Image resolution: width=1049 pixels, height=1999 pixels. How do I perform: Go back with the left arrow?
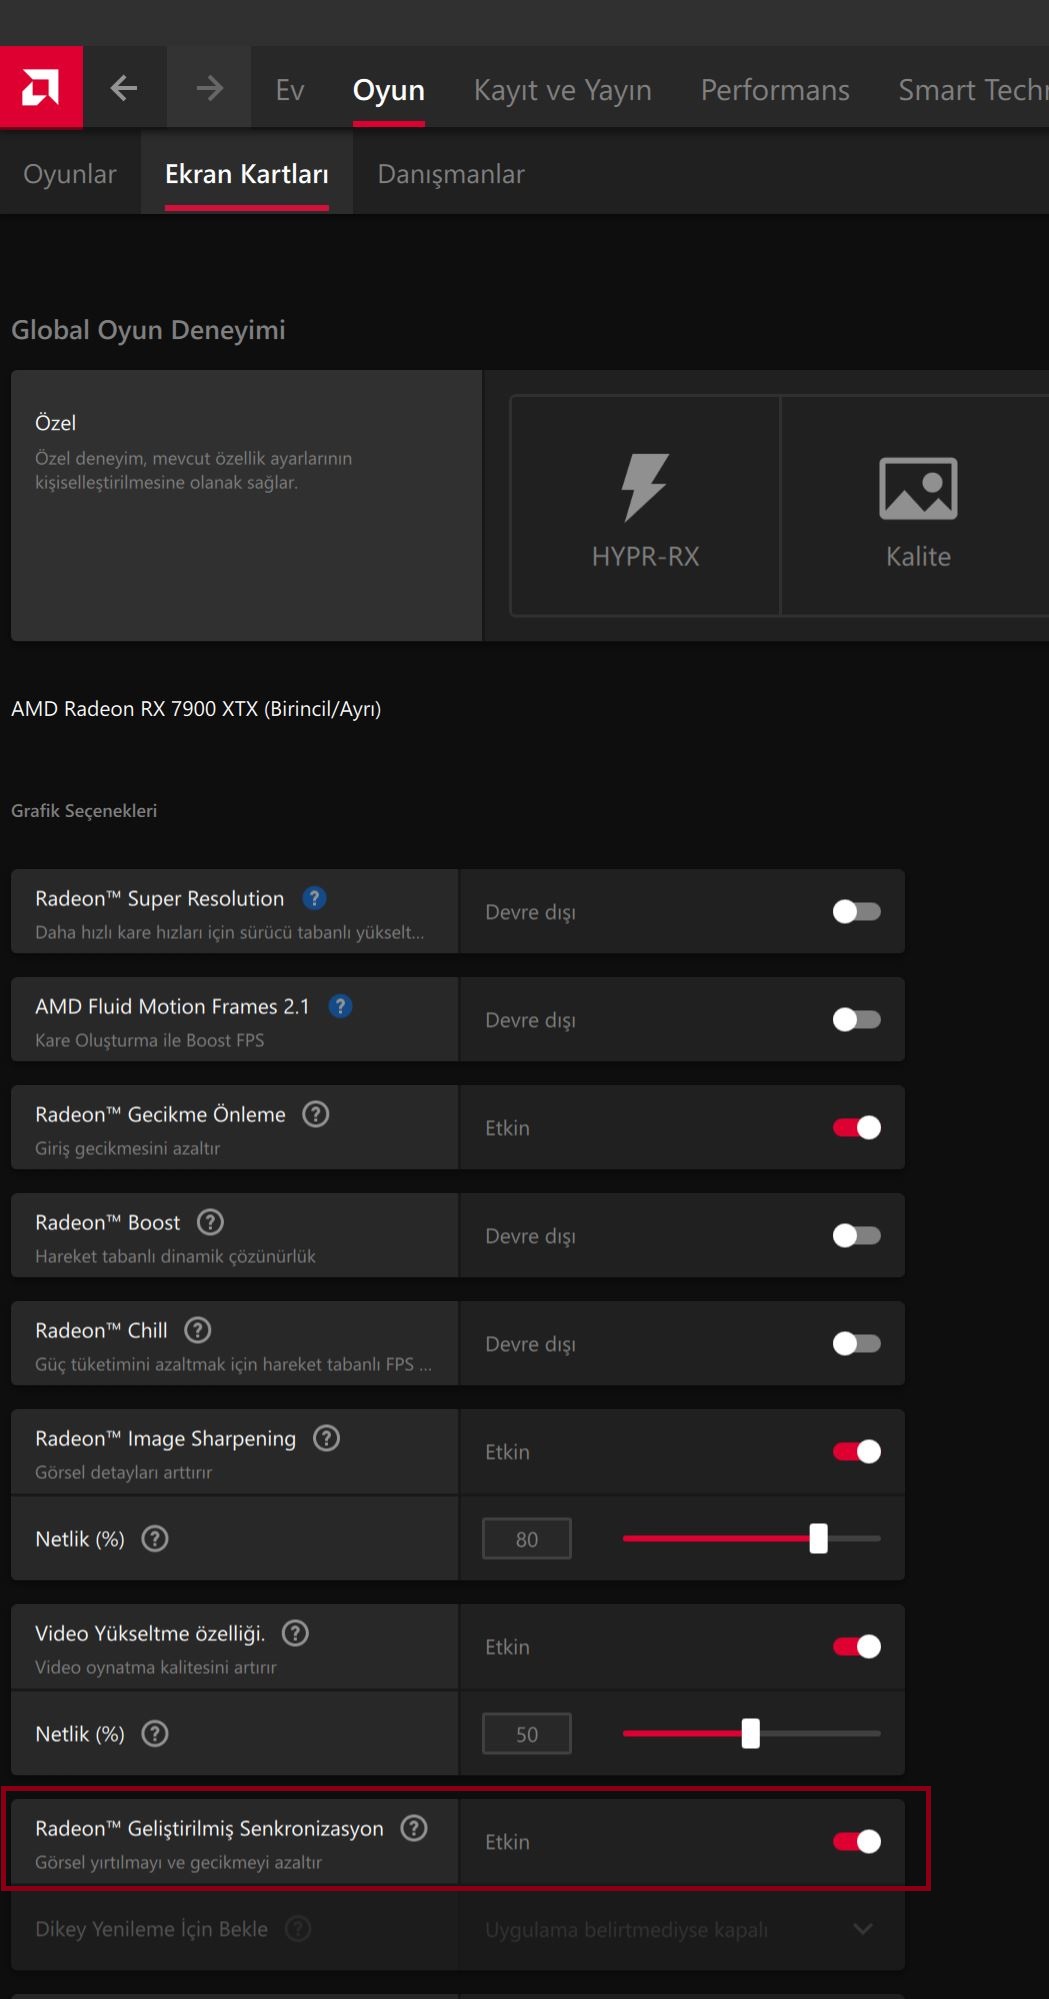pos(124,88)
